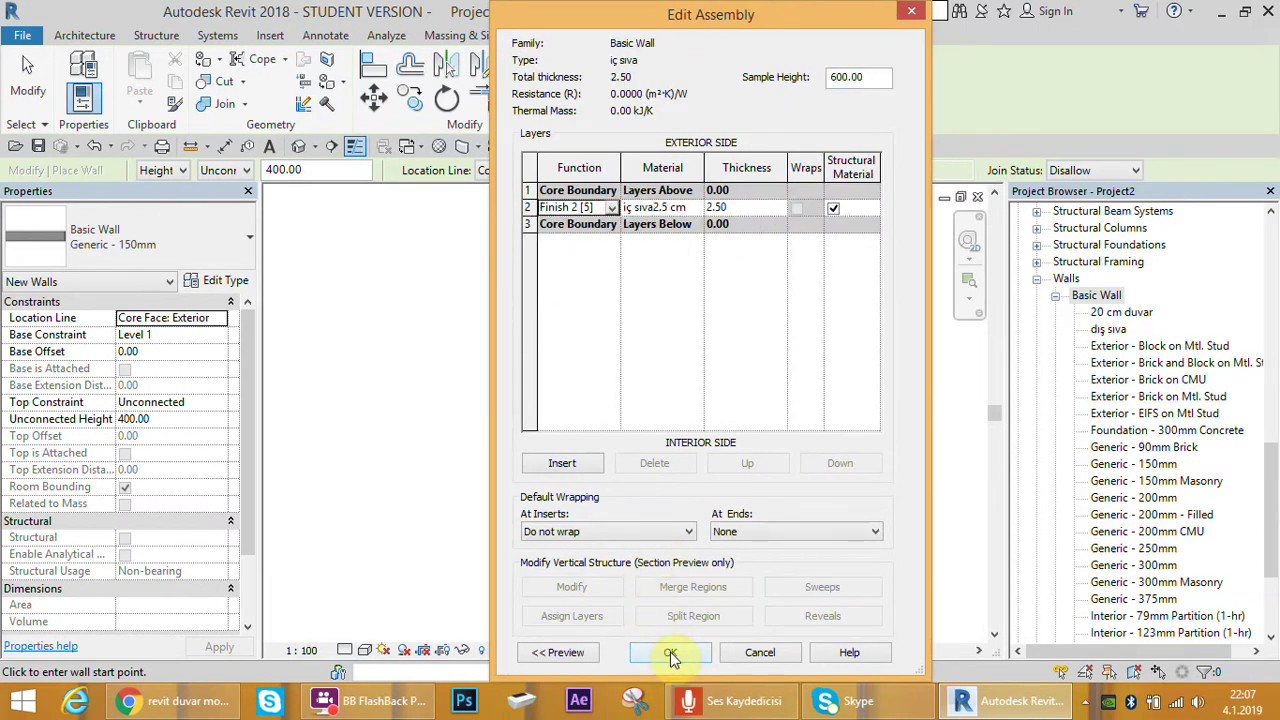Edit the Sample Height input field

pos(859,77)
